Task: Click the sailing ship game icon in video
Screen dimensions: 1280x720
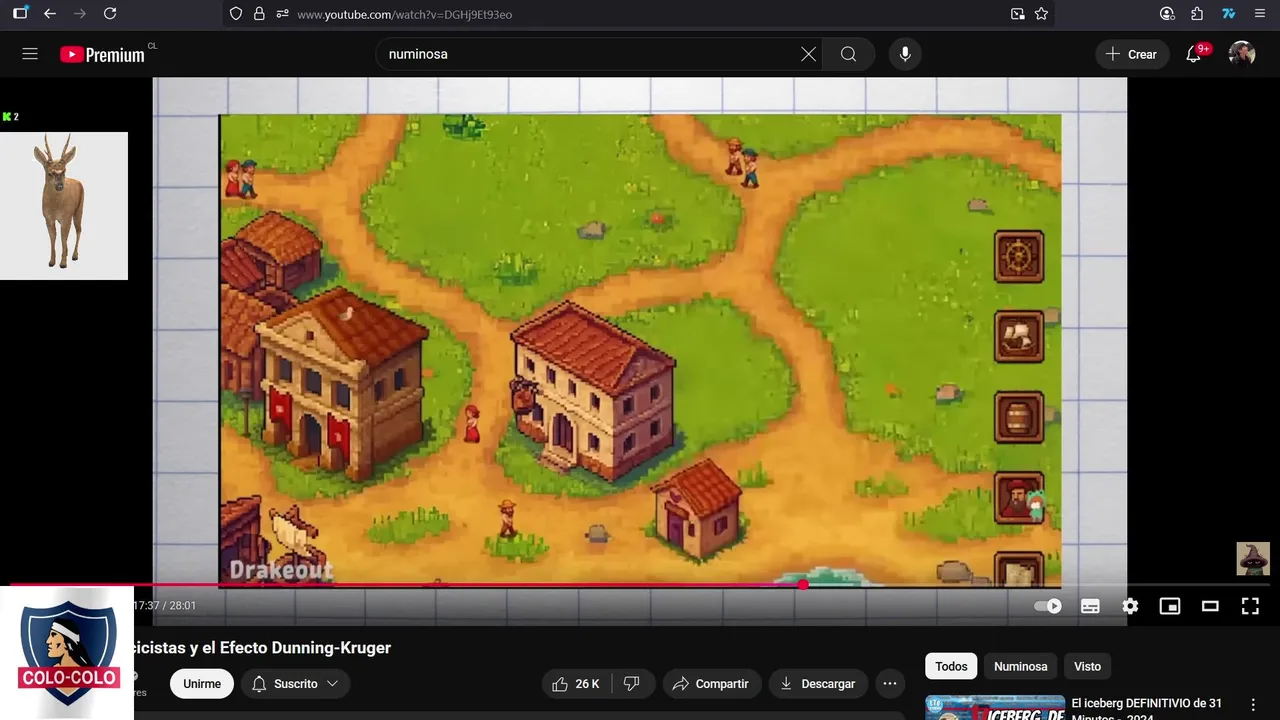Action: [1019, 336]
